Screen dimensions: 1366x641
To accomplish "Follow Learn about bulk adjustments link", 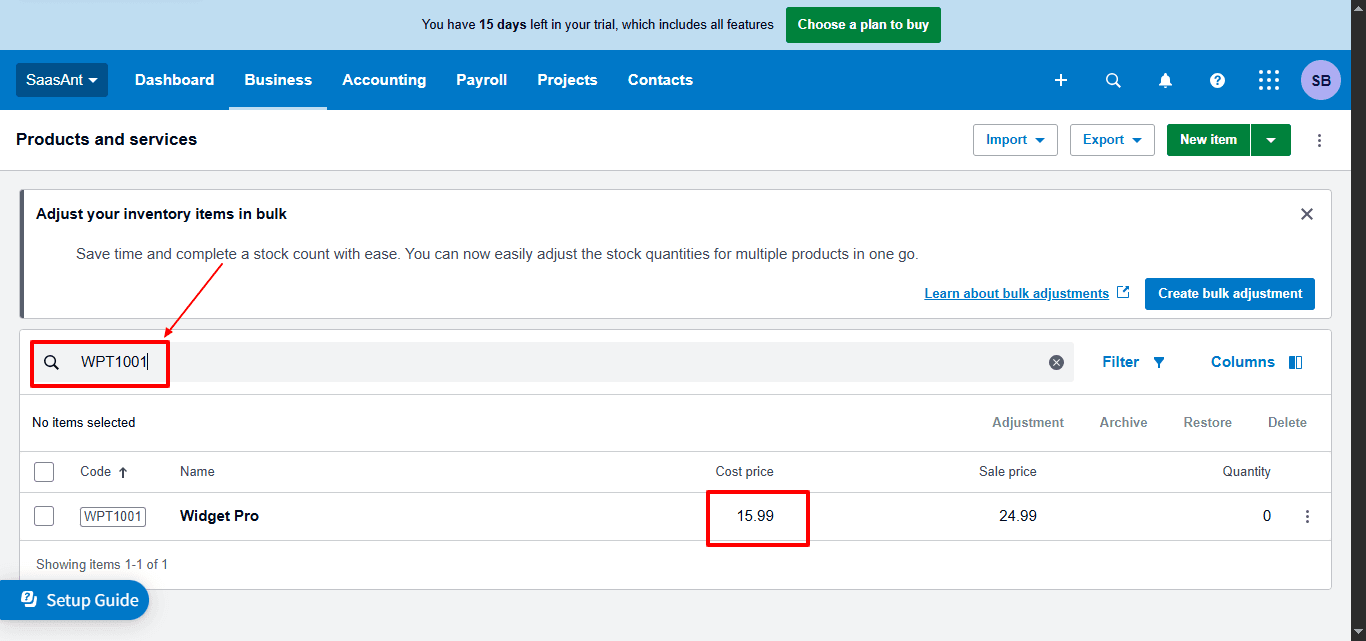I will (1016, 293).
